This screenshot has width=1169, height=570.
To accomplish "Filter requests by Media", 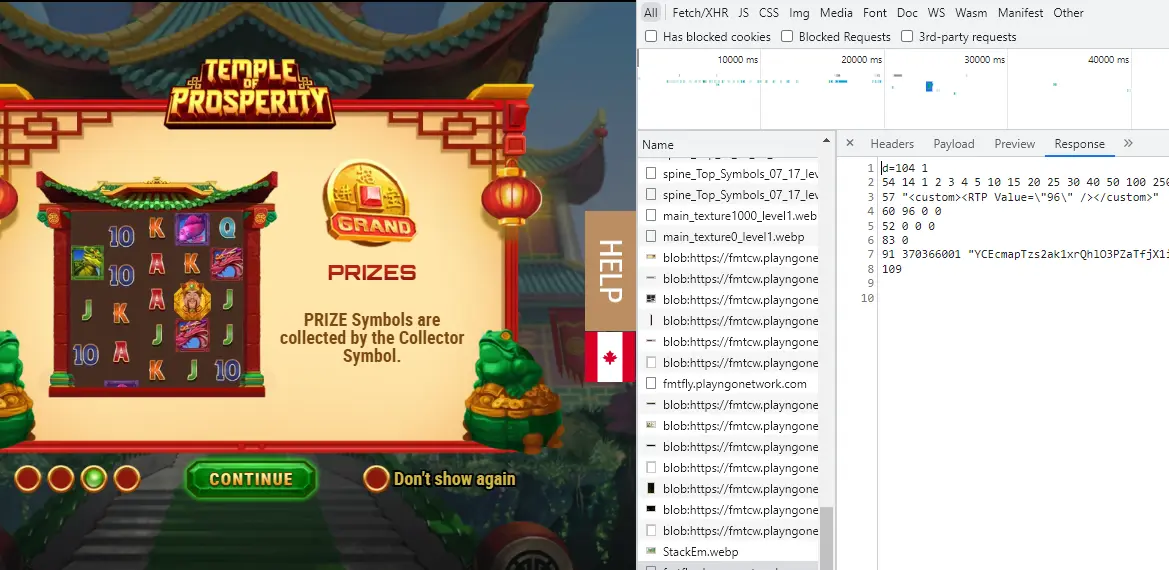I will click(x=836, y=13).
